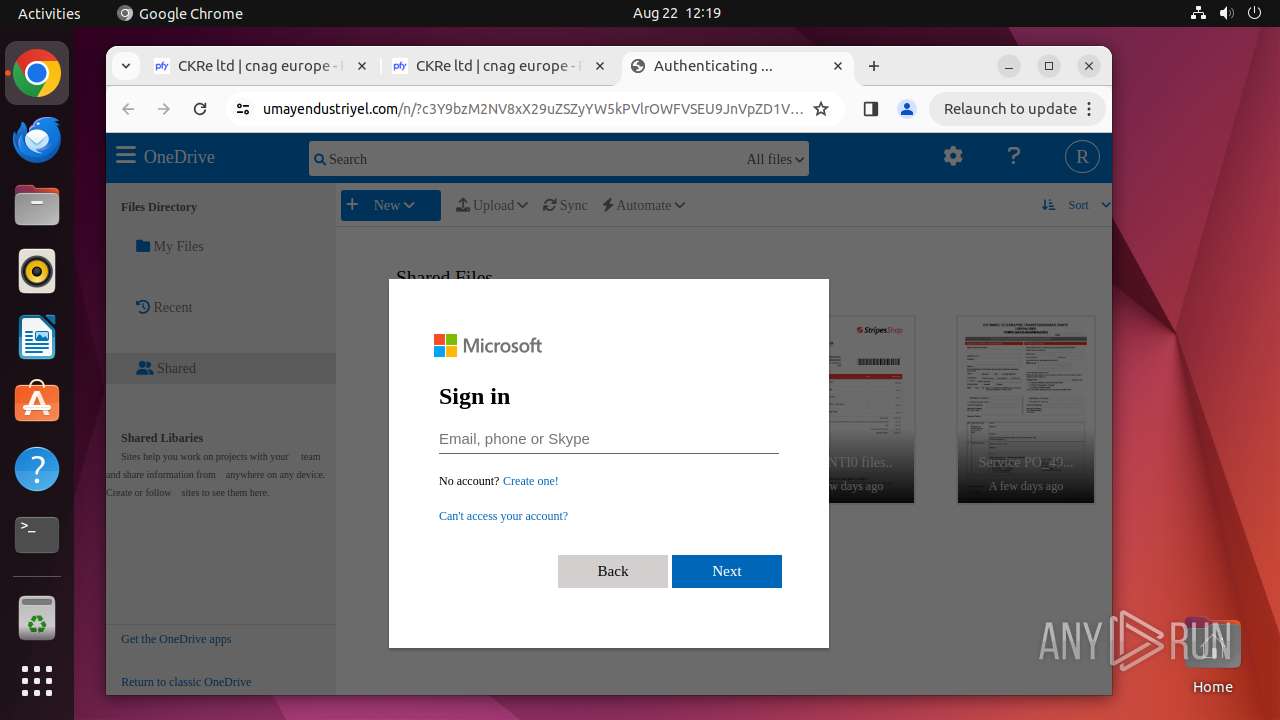Click Get the OneDrive apps link
1280x720 pixels.
(x=176, y=639)
